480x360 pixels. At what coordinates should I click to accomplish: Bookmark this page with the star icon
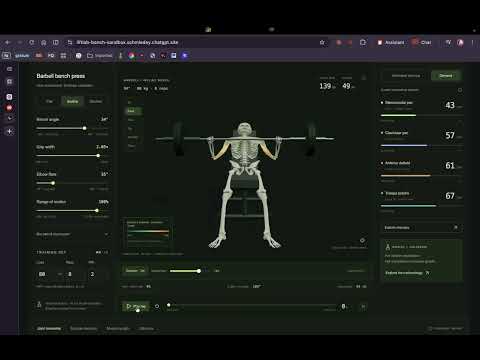pyautogui.click(x=322, y=42)
